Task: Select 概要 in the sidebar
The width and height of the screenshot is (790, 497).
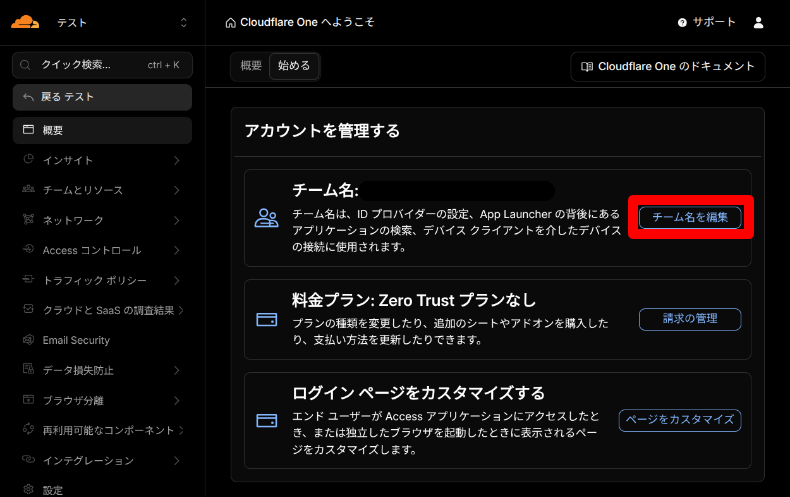Action: pos(102,131)
